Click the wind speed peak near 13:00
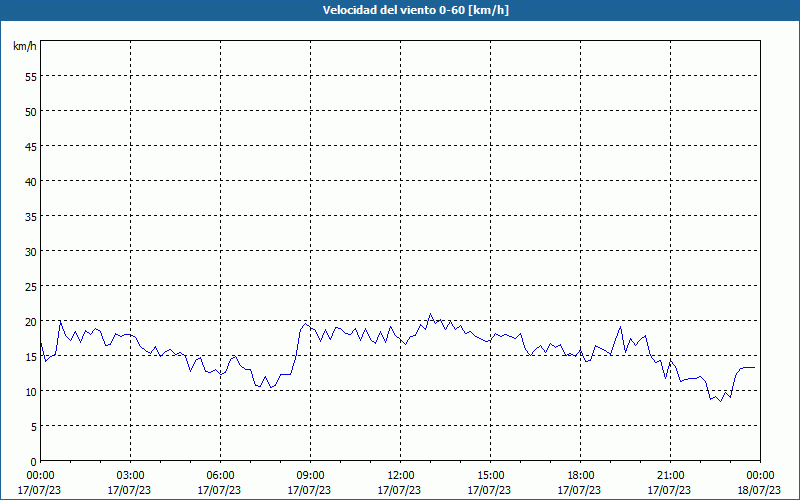The width and height of the screenshot is (800, 500). tap(430, 314)
